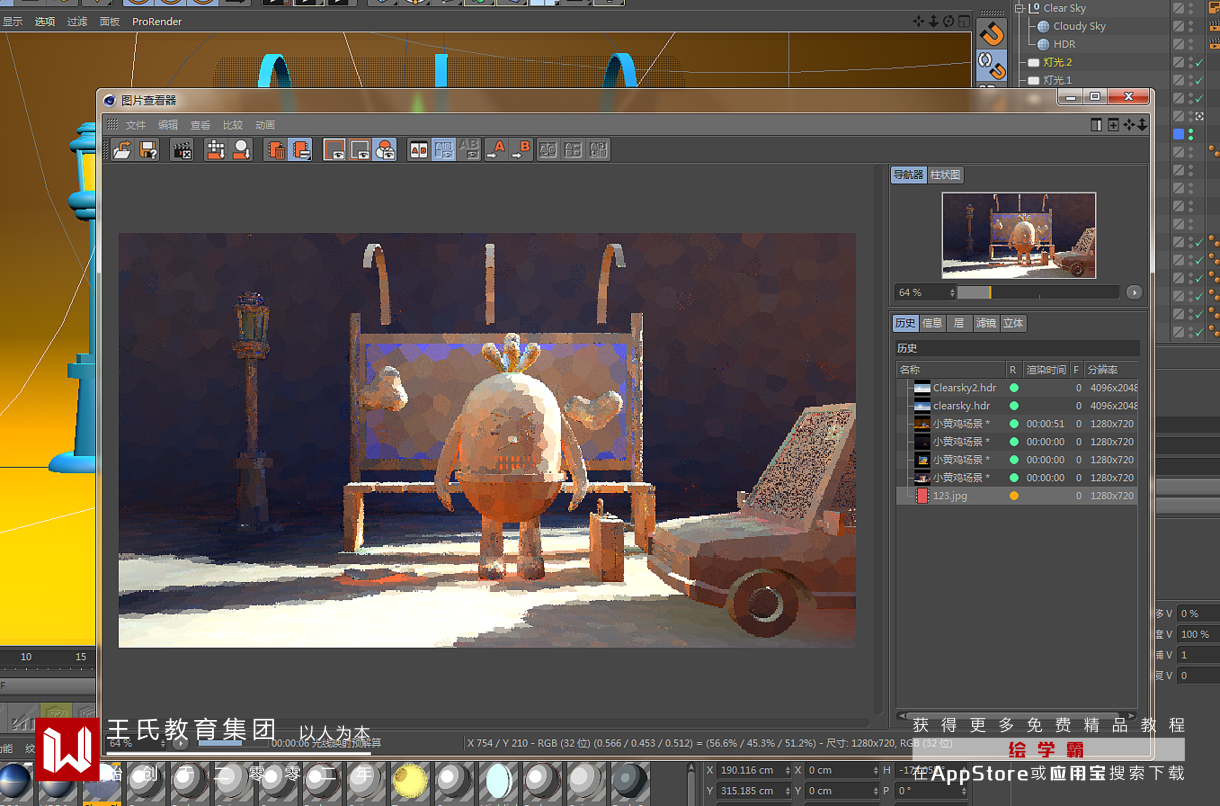The height and width of the screenshot is (806, 1220).
Task: Click the yellow sphere material in material bar
Action: pos(410,782)
